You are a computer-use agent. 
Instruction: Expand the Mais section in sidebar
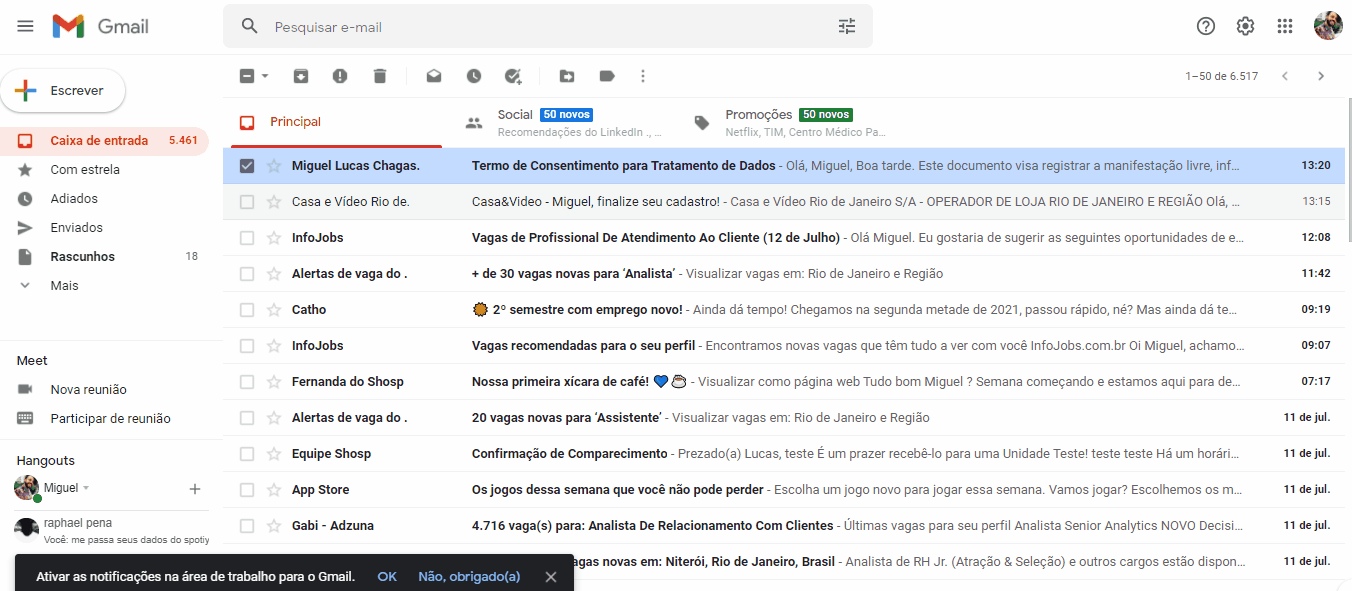pyautogui.click(x=64, y=286)
